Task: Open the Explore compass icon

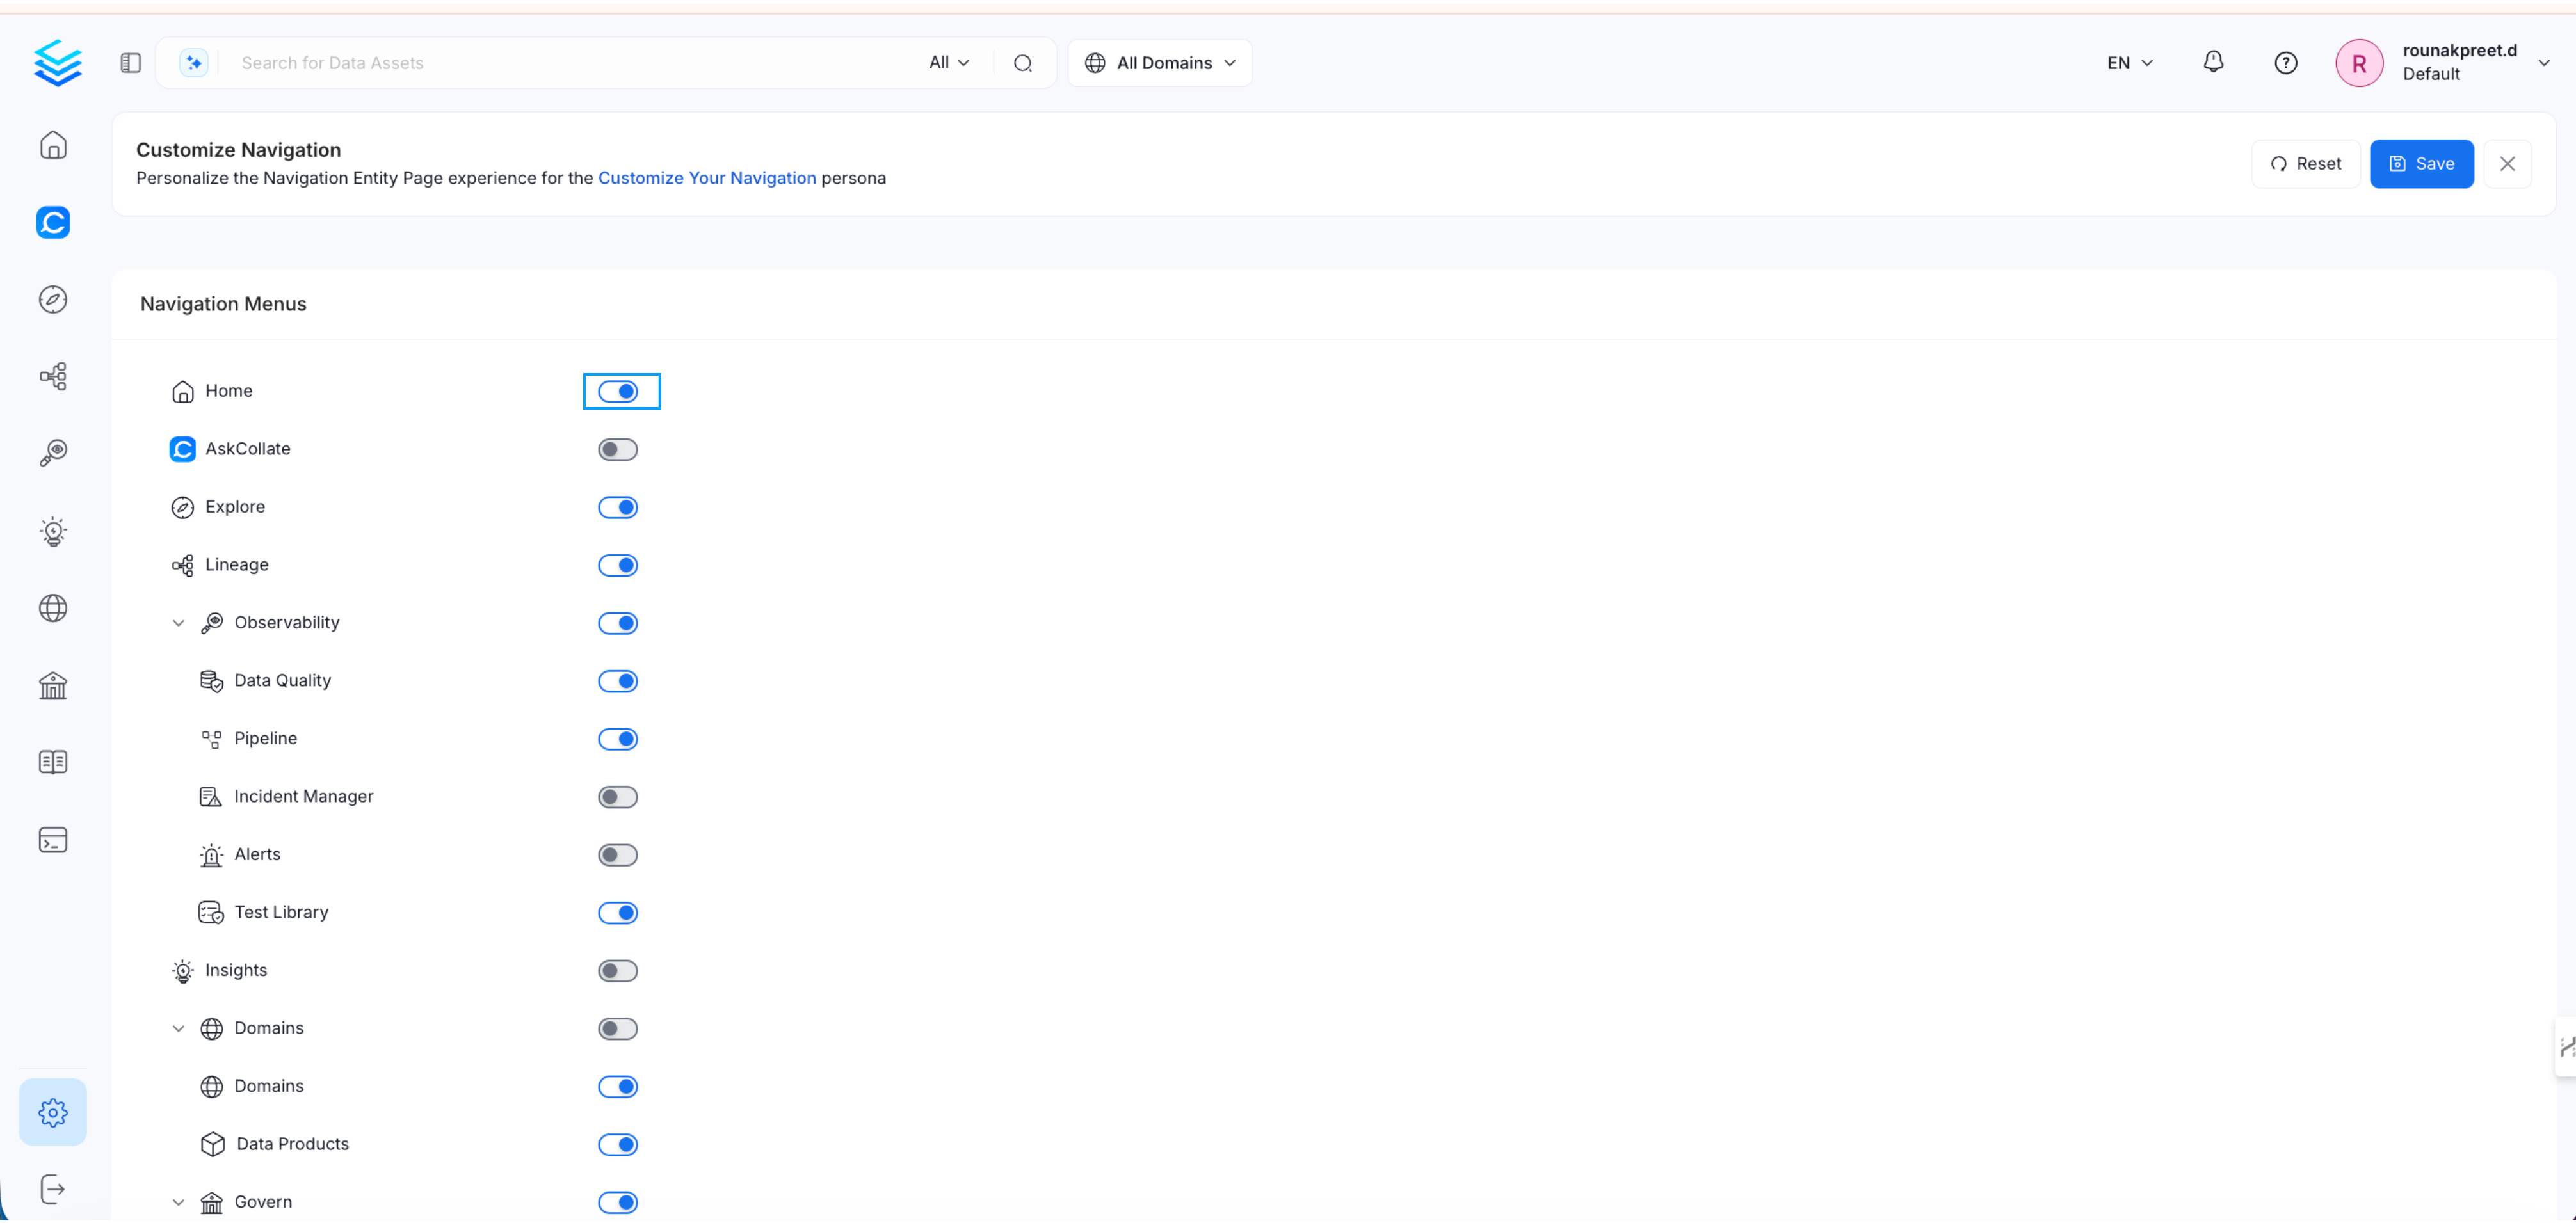Action: pyautogui.click(x=53, y=298)
